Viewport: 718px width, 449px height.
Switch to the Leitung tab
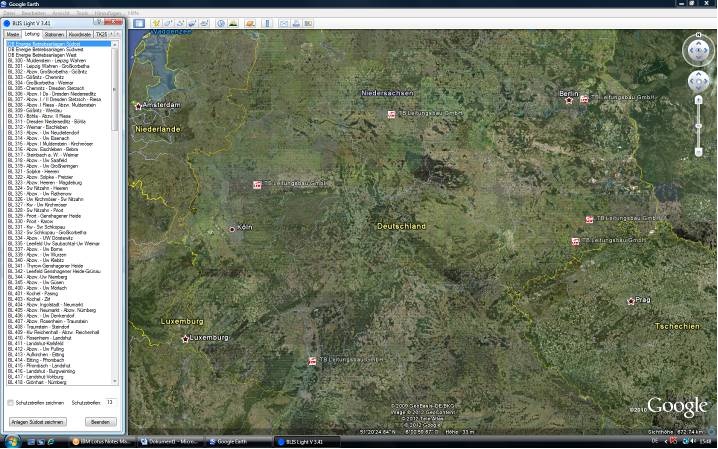(32, 34)
